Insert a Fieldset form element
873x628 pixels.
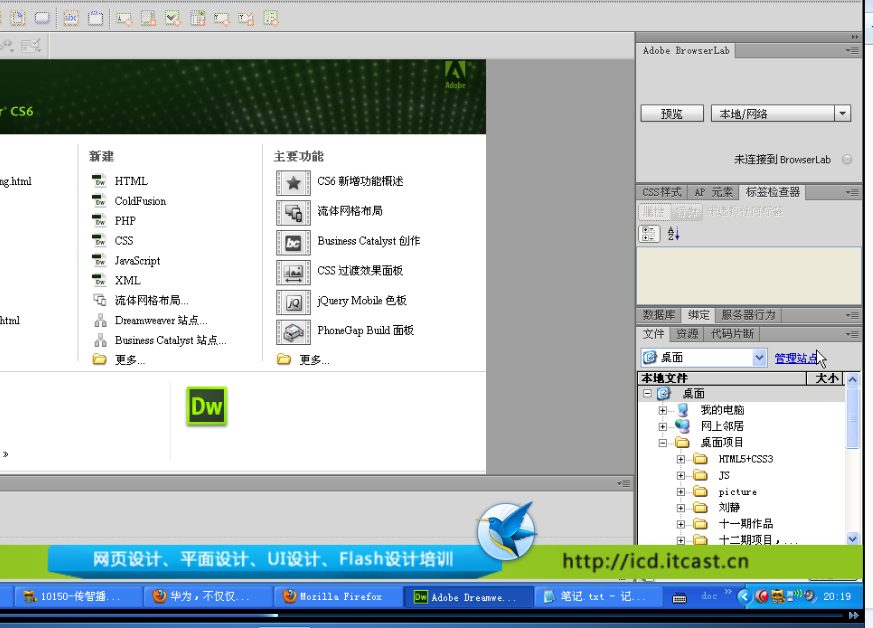coord(96,18)
